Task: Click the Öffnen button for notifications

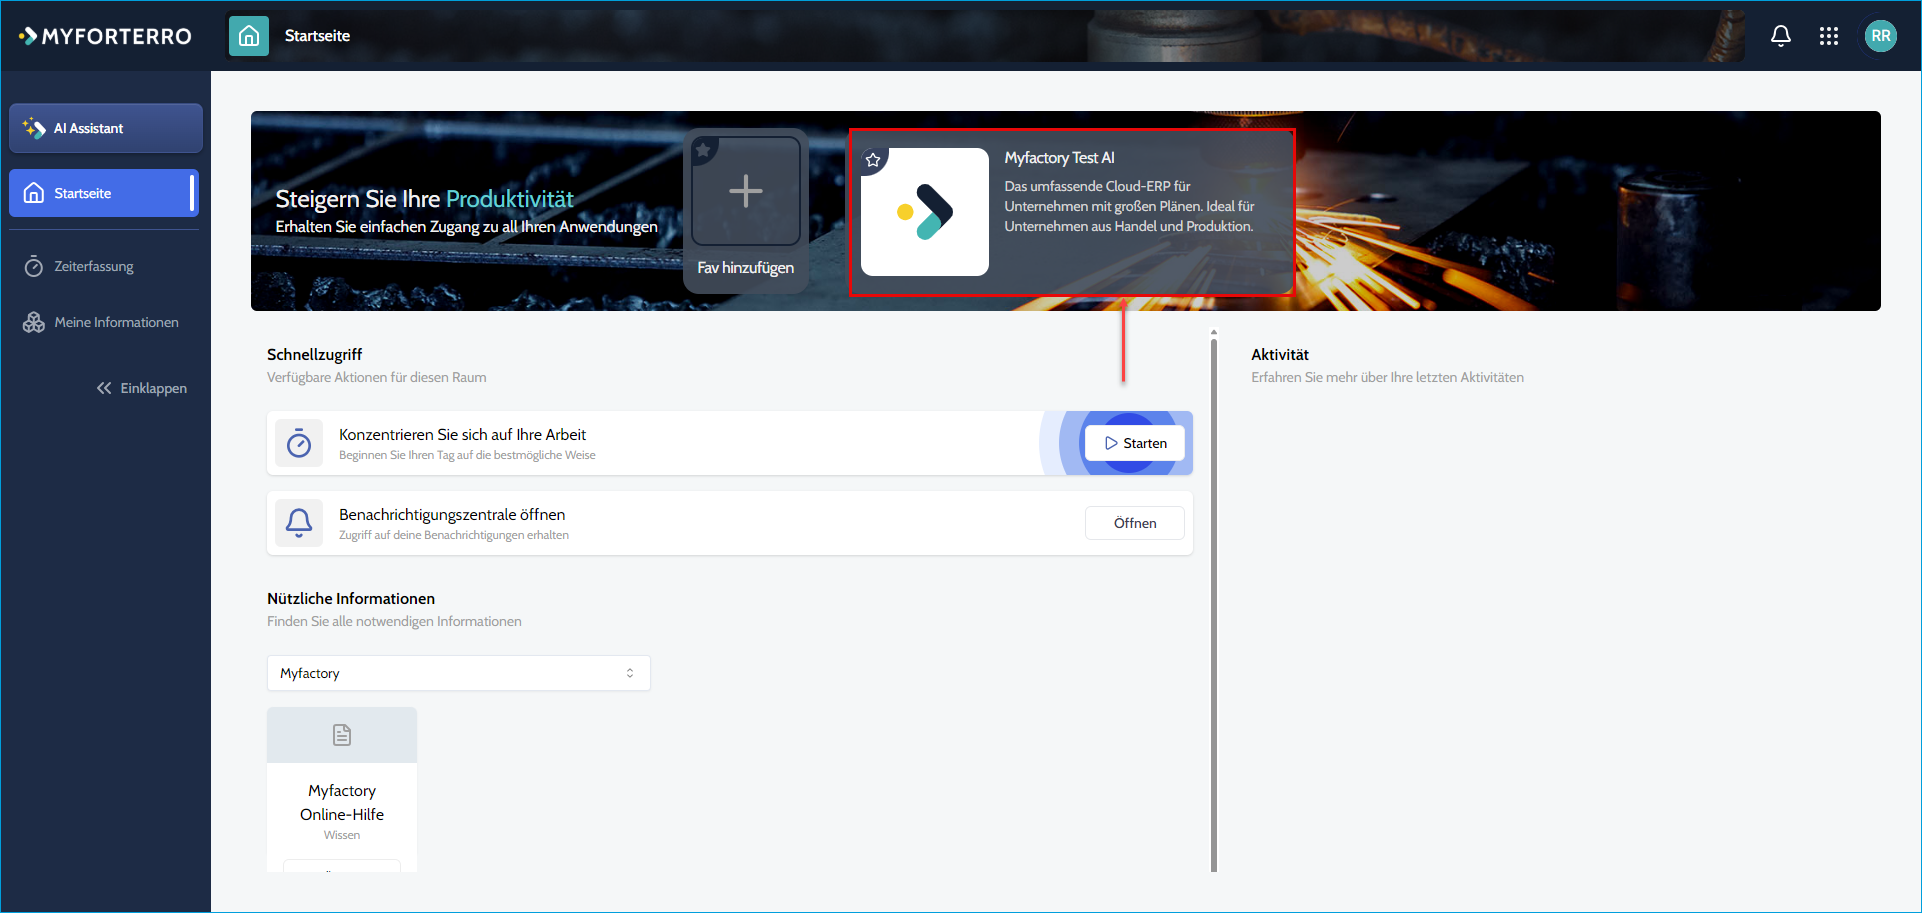Action: [1135, 523]
